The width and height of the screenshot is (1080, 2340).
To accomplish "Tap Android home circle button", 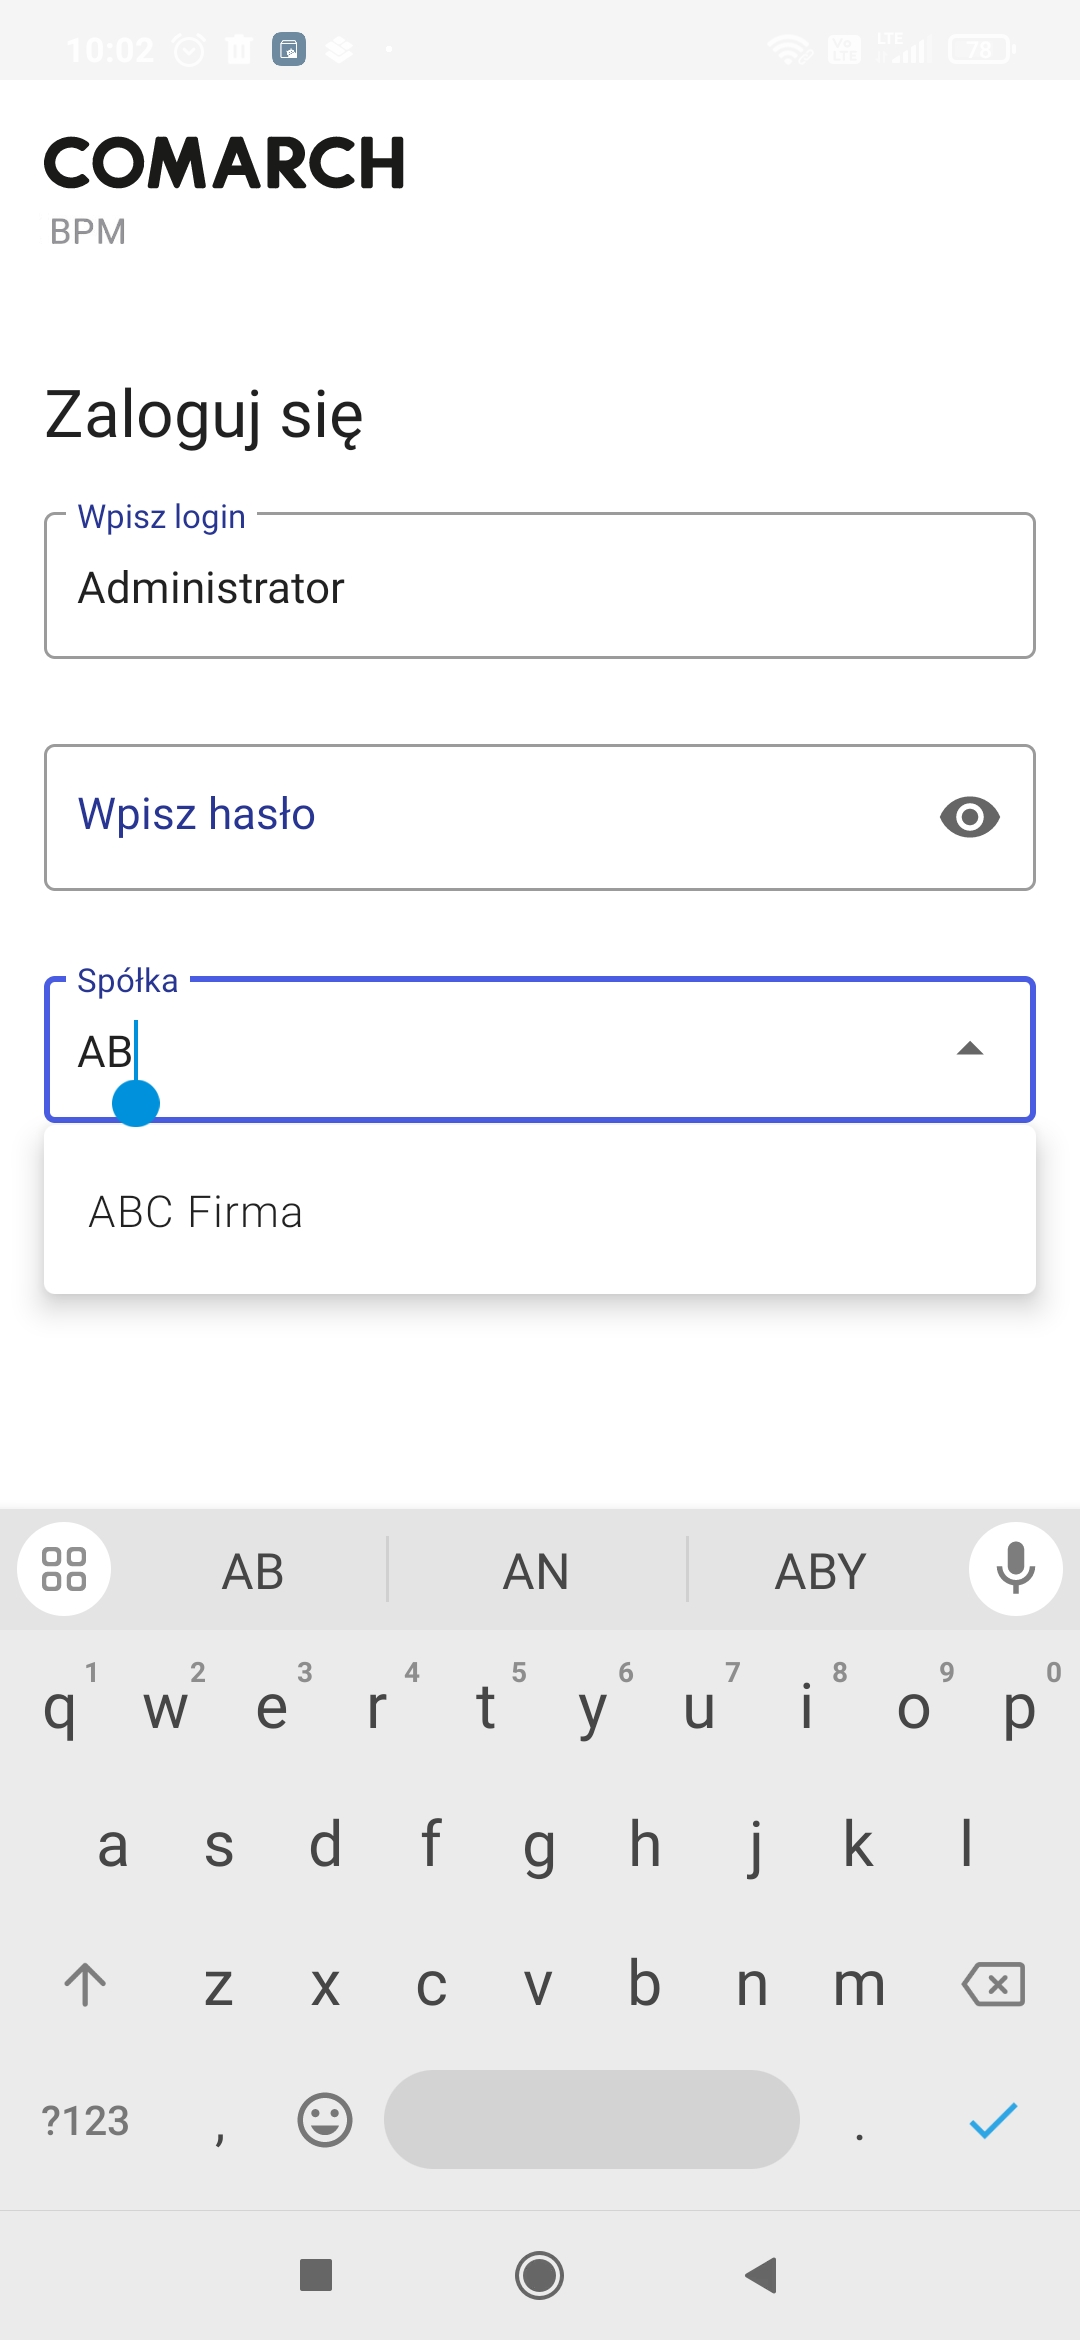I will pos(539,2275).
